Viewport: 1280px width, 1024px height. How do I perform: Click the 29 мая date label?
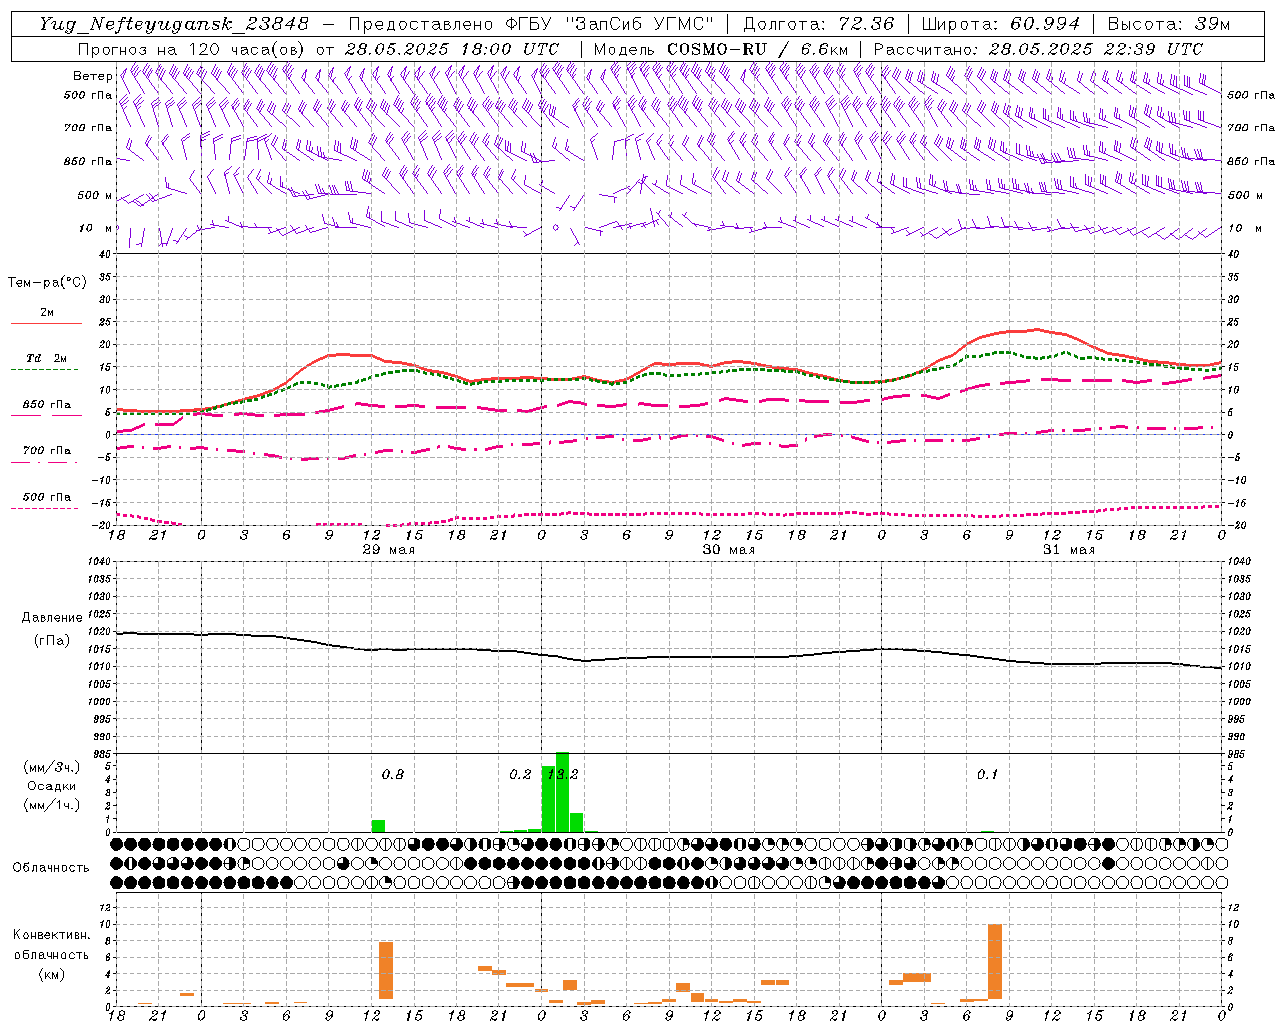pos(388,550)
